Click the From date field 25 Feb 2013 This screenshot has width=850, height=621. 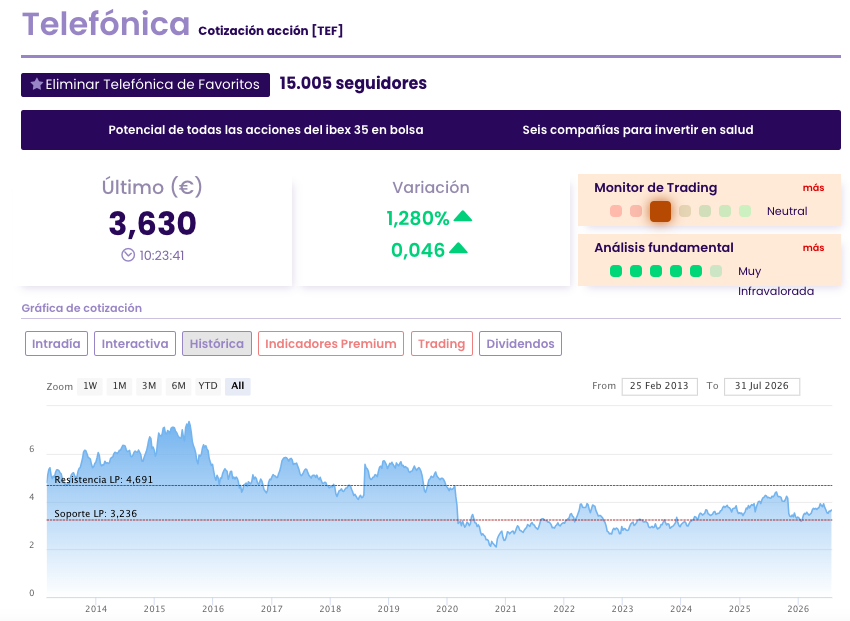click(x=659, y=386)
